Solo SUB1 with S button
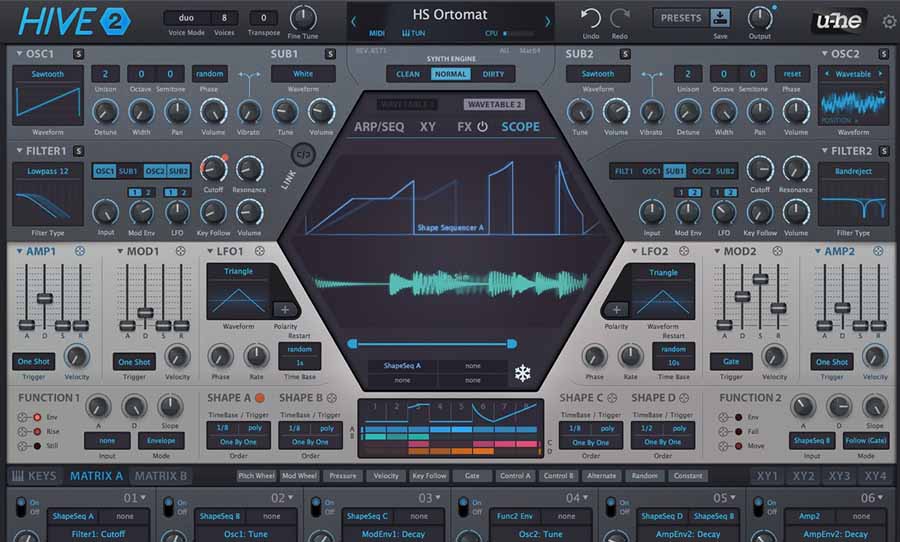This screenshot has height=542, width=900. click(330, 54)
